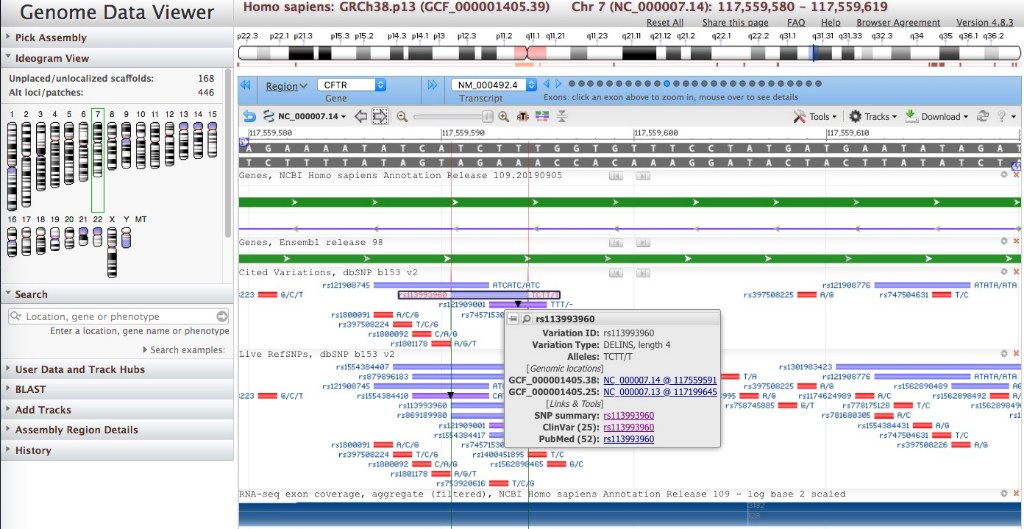Open the NC_000007.14 sequence dropdown
This screenshot has height=529, width=1024.
pyautogui.click(x=312, y=116)
